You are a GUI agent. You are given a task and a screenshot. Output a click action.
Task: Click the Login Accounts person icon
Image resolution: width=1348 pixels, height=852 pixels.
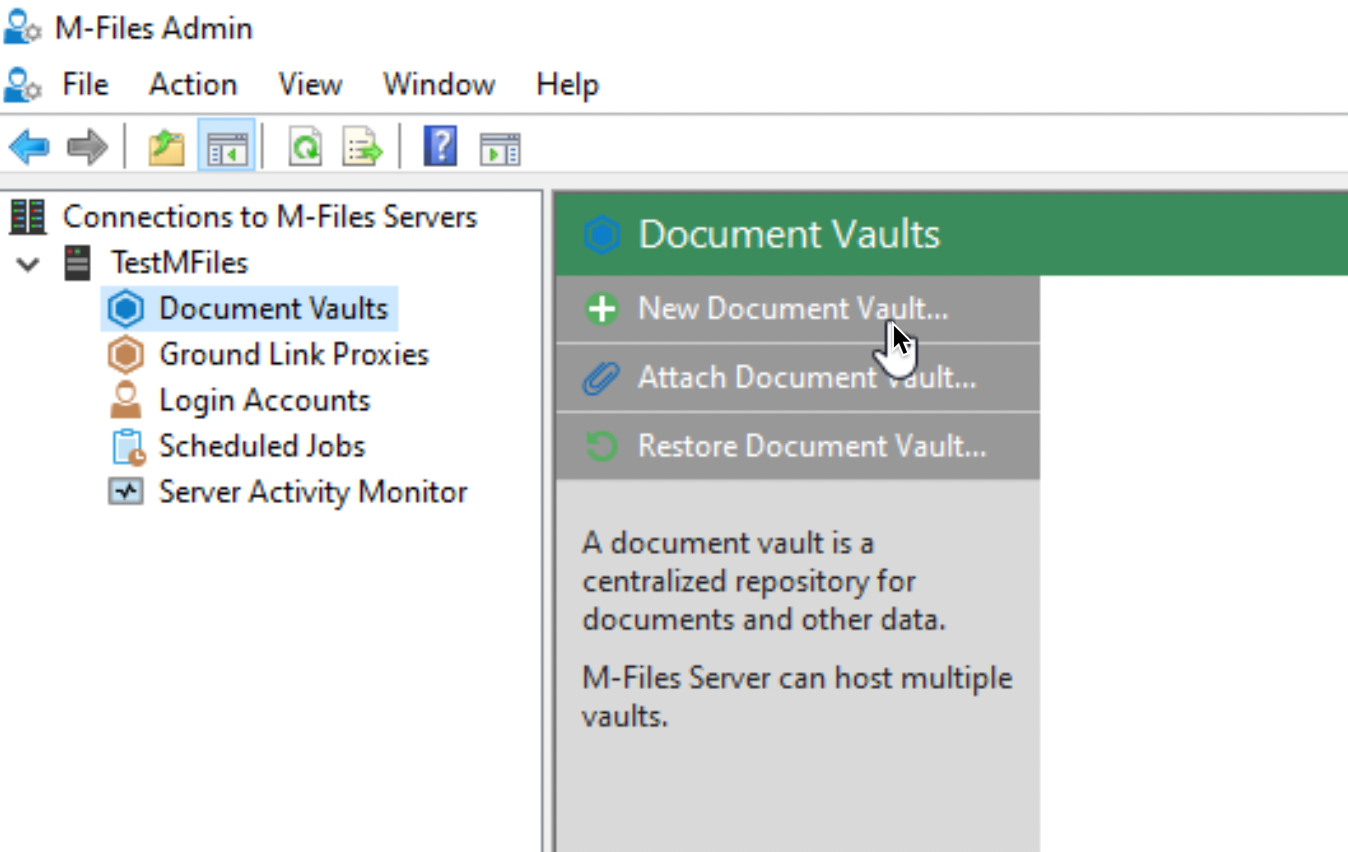[126, 400]
